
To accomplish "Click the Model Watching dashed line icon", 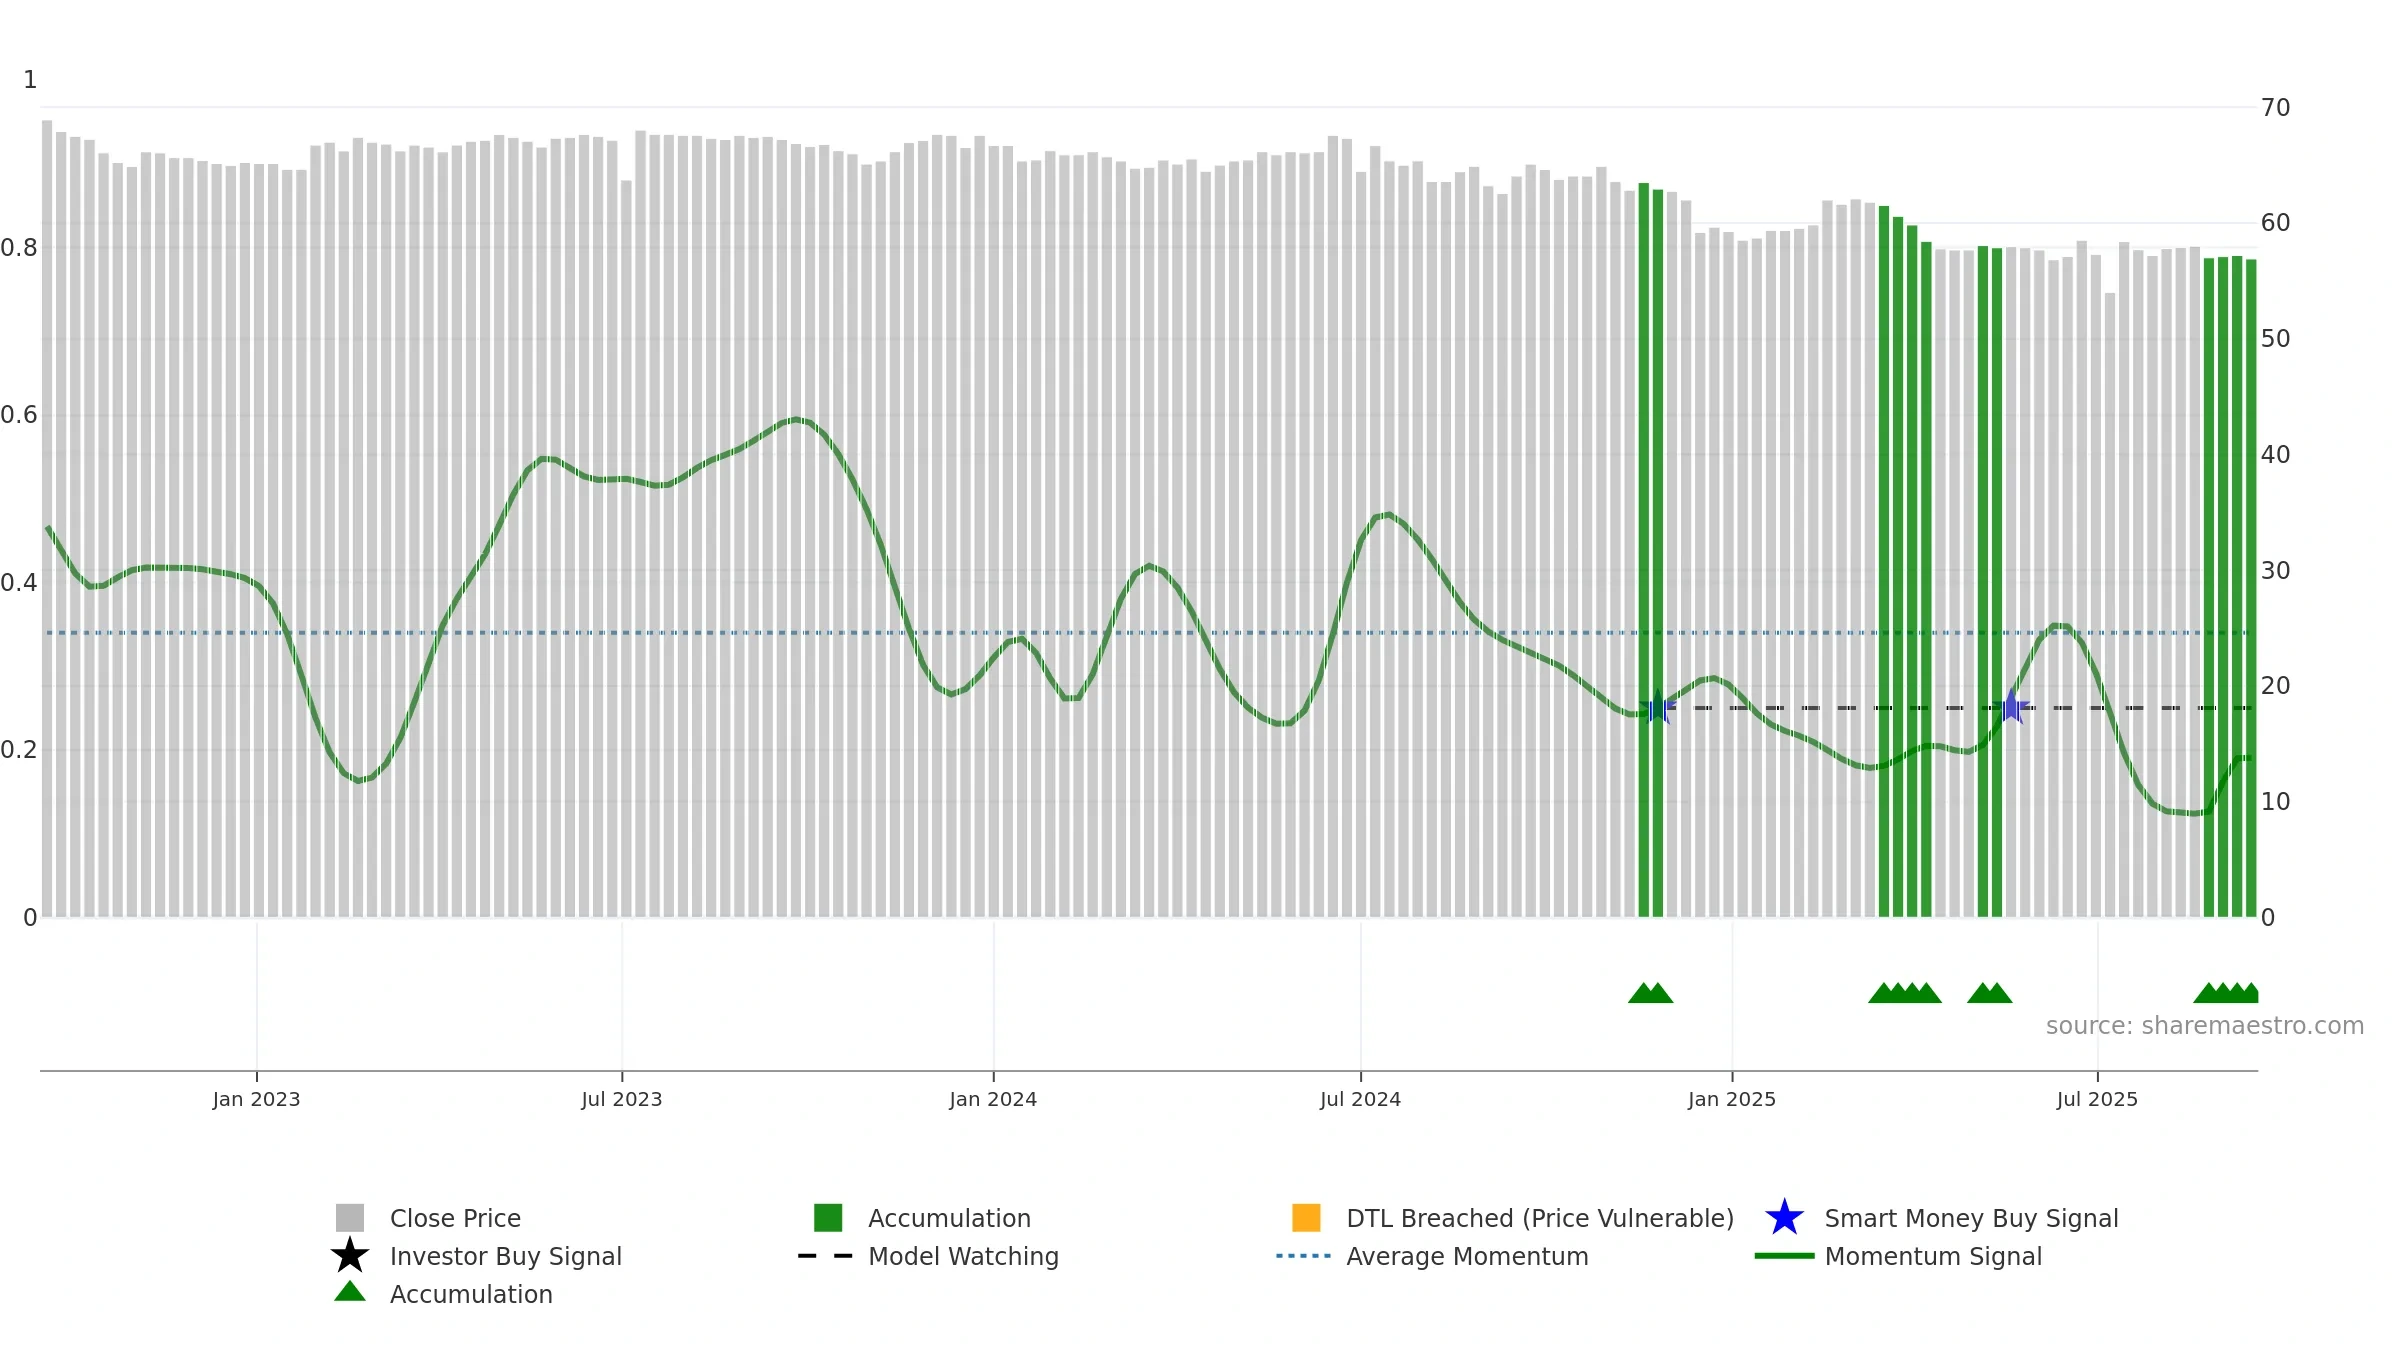I will coord(826,1256).
